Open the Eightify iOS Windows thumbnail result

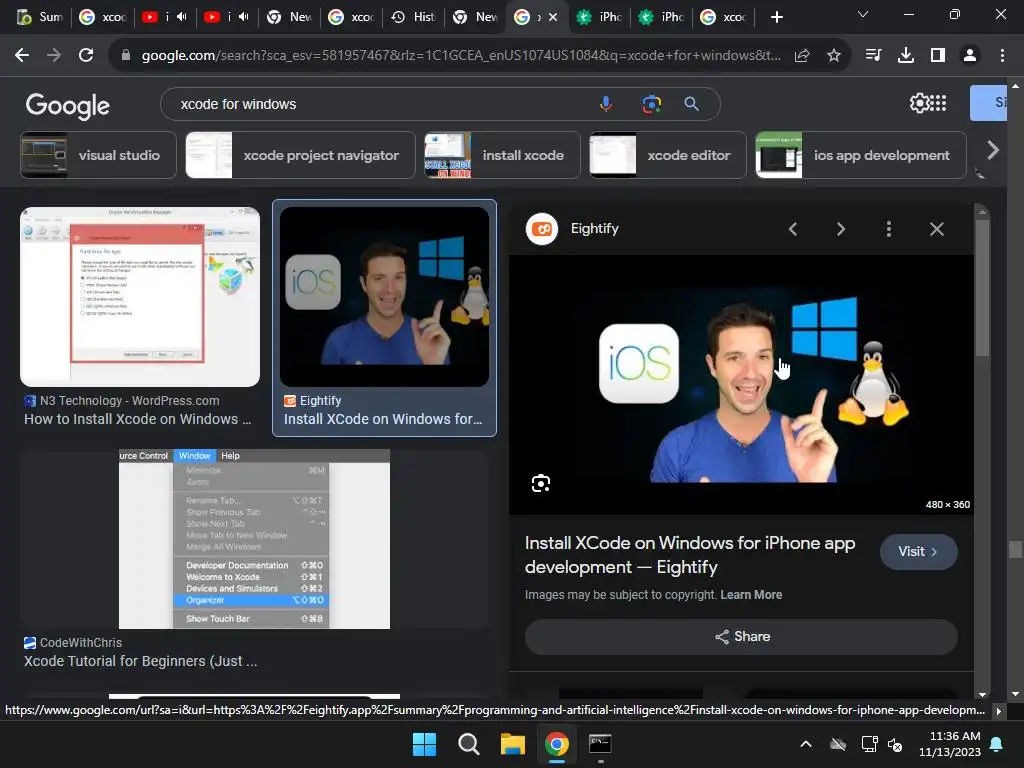pos(384,296)
